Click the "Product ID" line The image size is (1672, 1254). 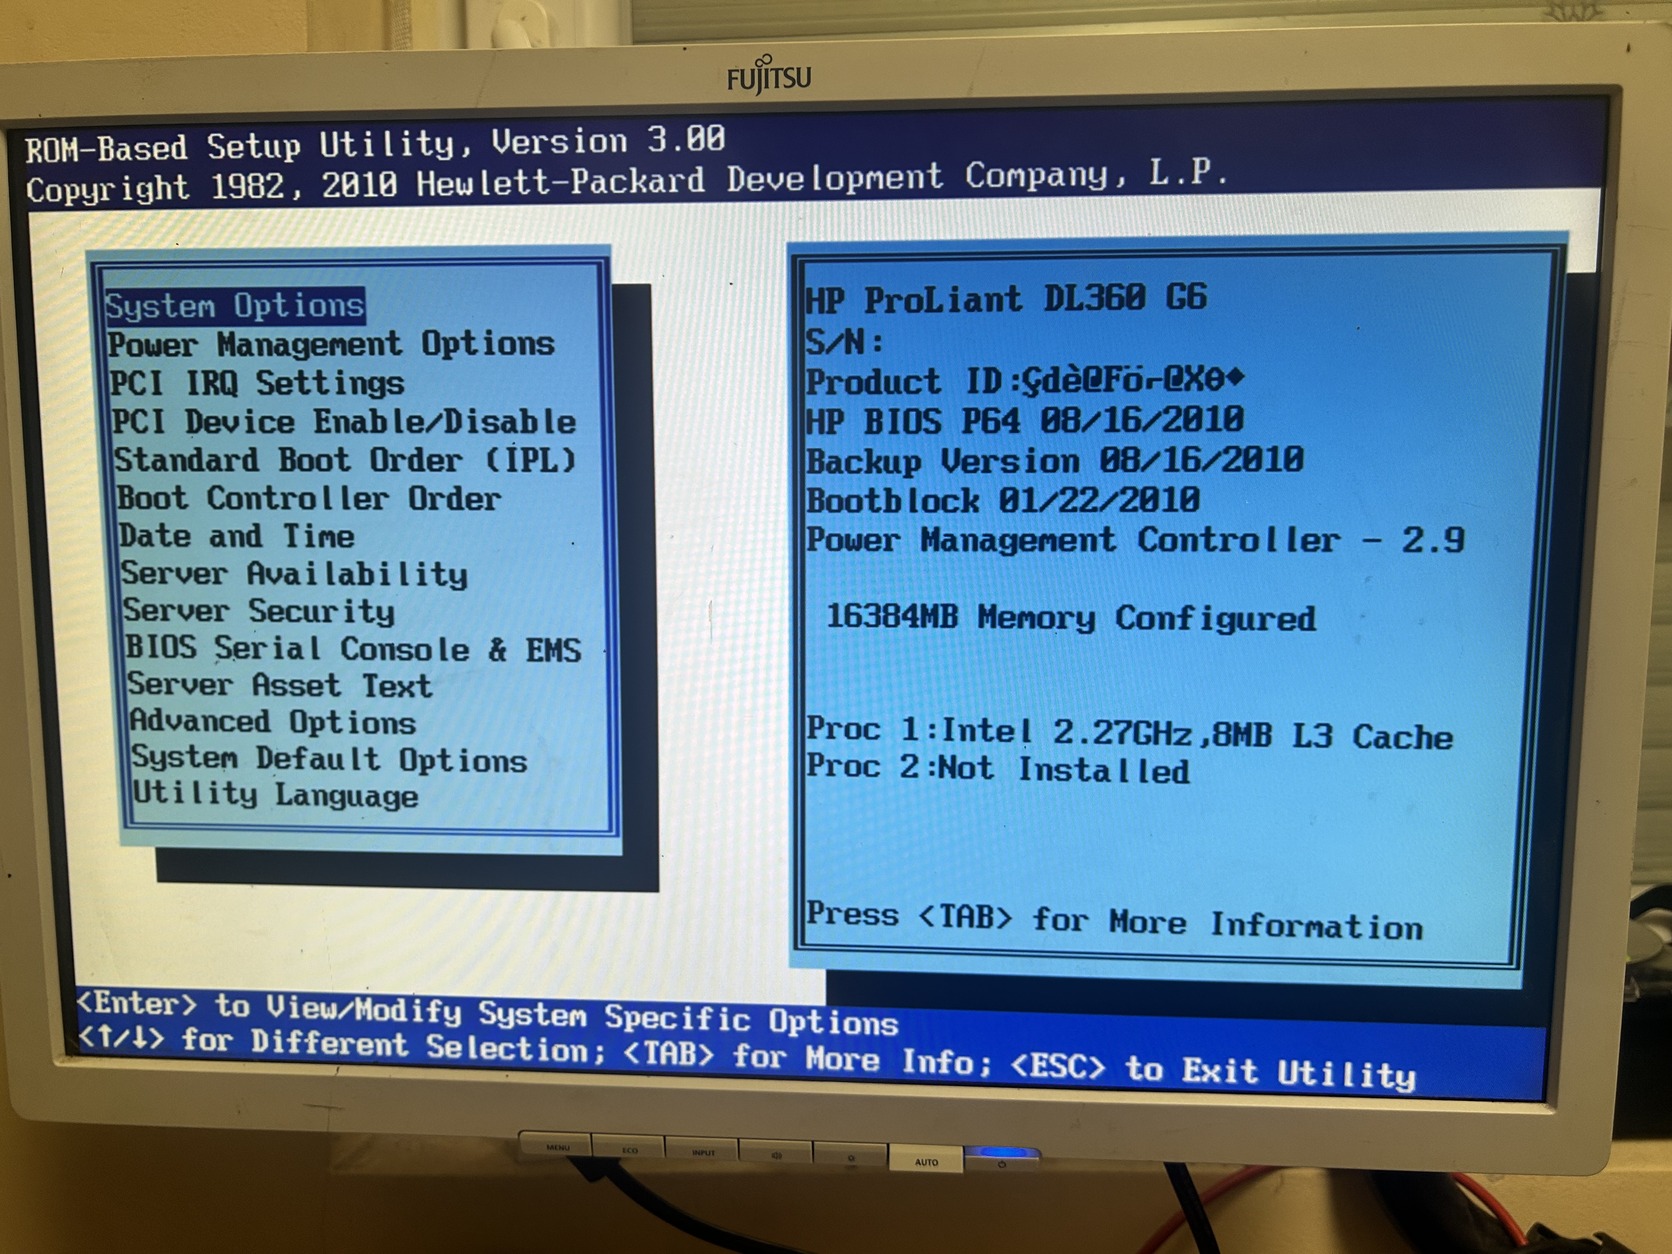1025,381
